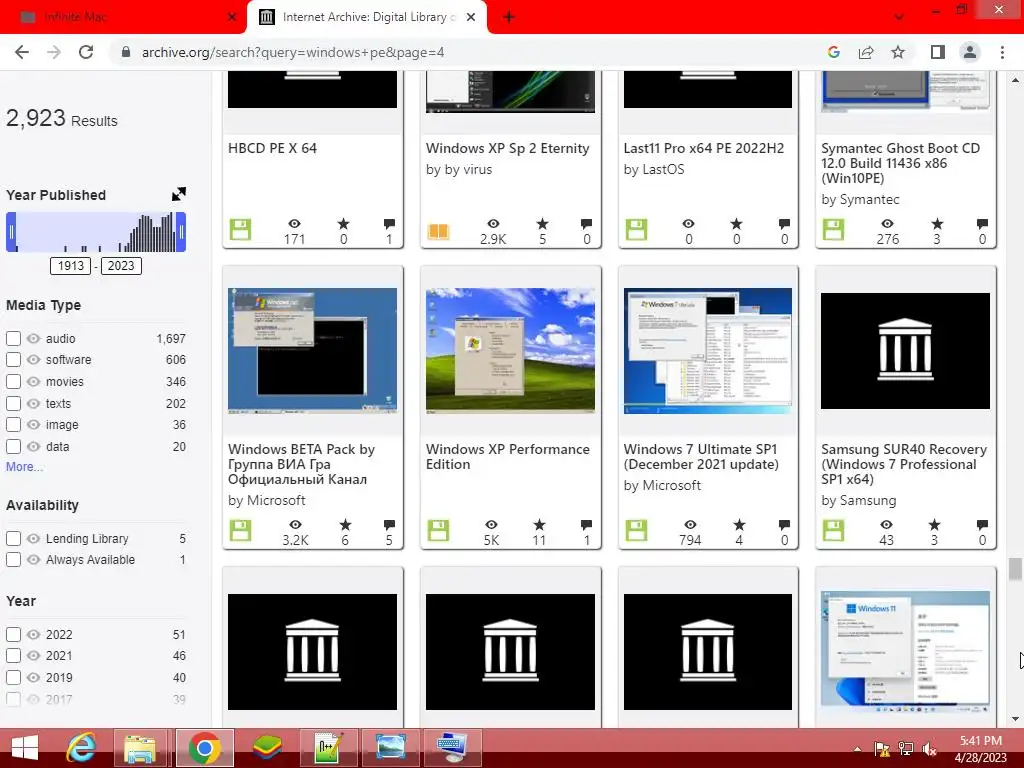Open a new browser tab
This screenshot has width=1024, height=768.
[509, 17]
